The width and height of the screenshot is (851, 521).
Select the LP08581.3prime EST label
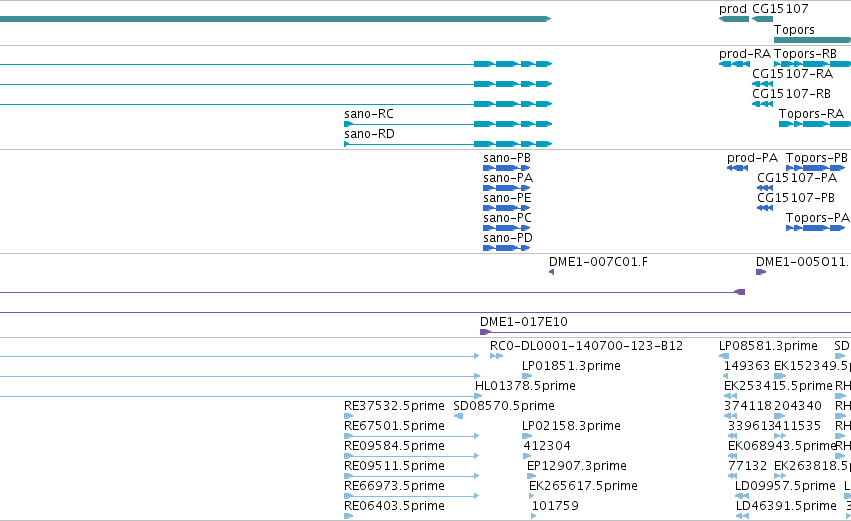(x=768, y=346)
